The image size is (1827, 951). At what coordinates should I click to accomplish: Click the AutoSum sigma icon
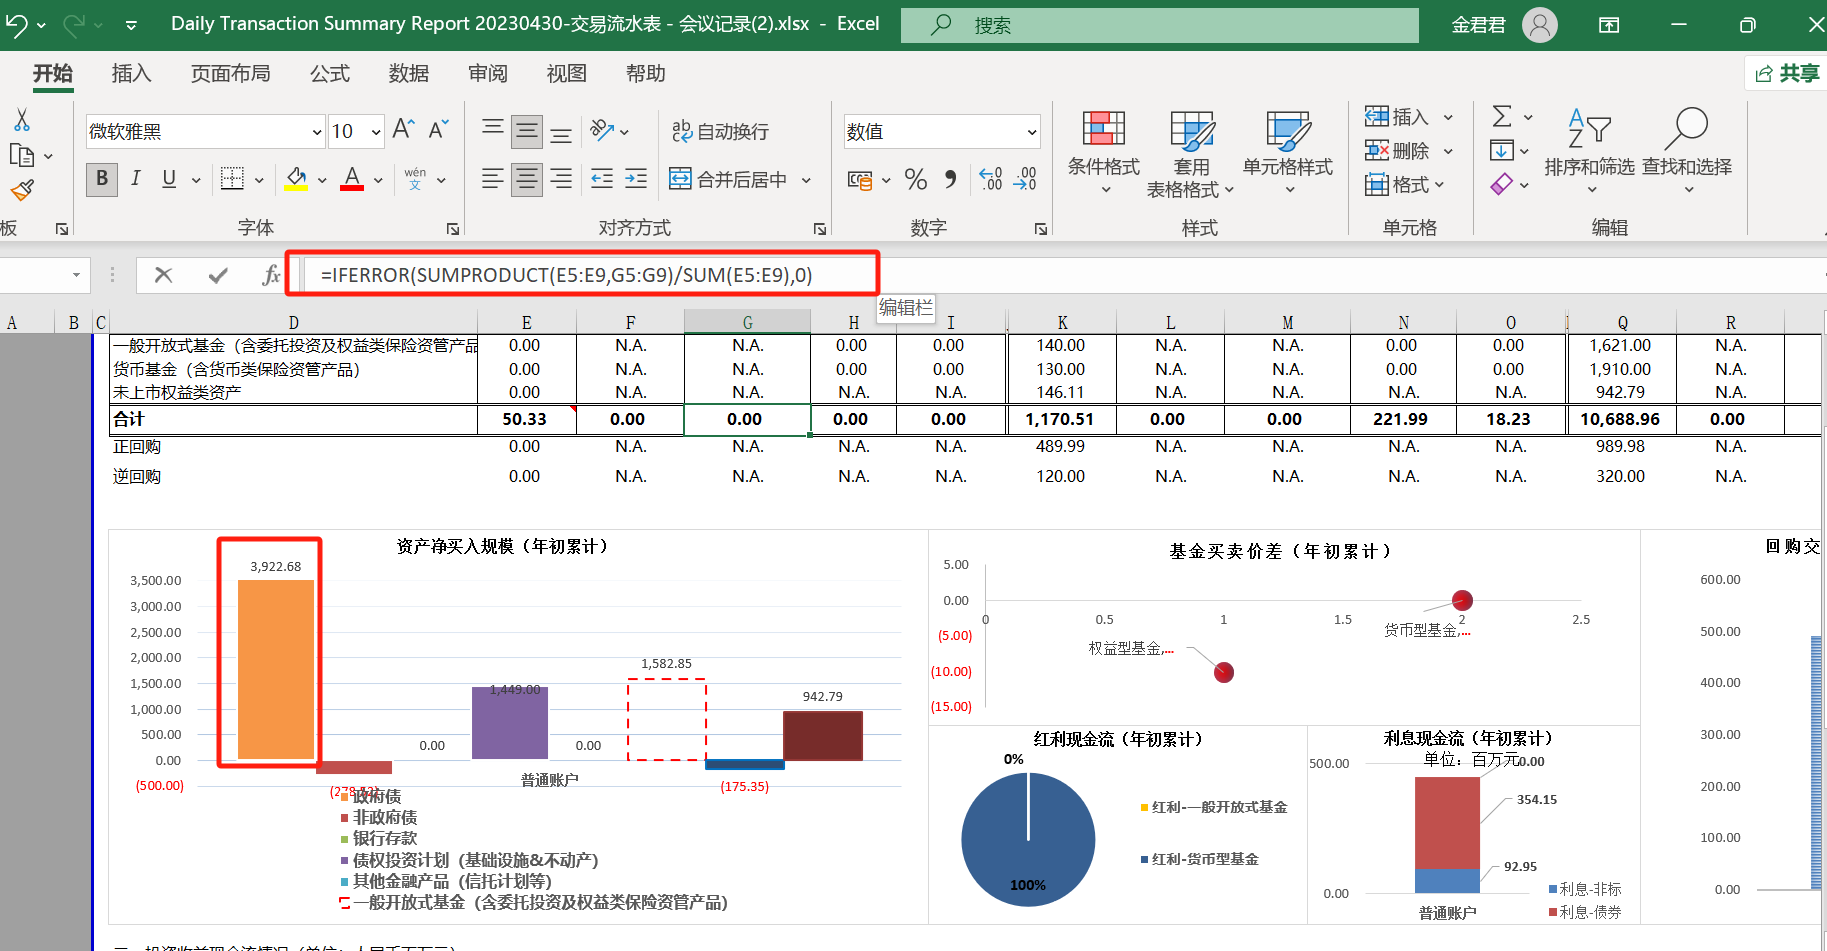click(1502, 117)
